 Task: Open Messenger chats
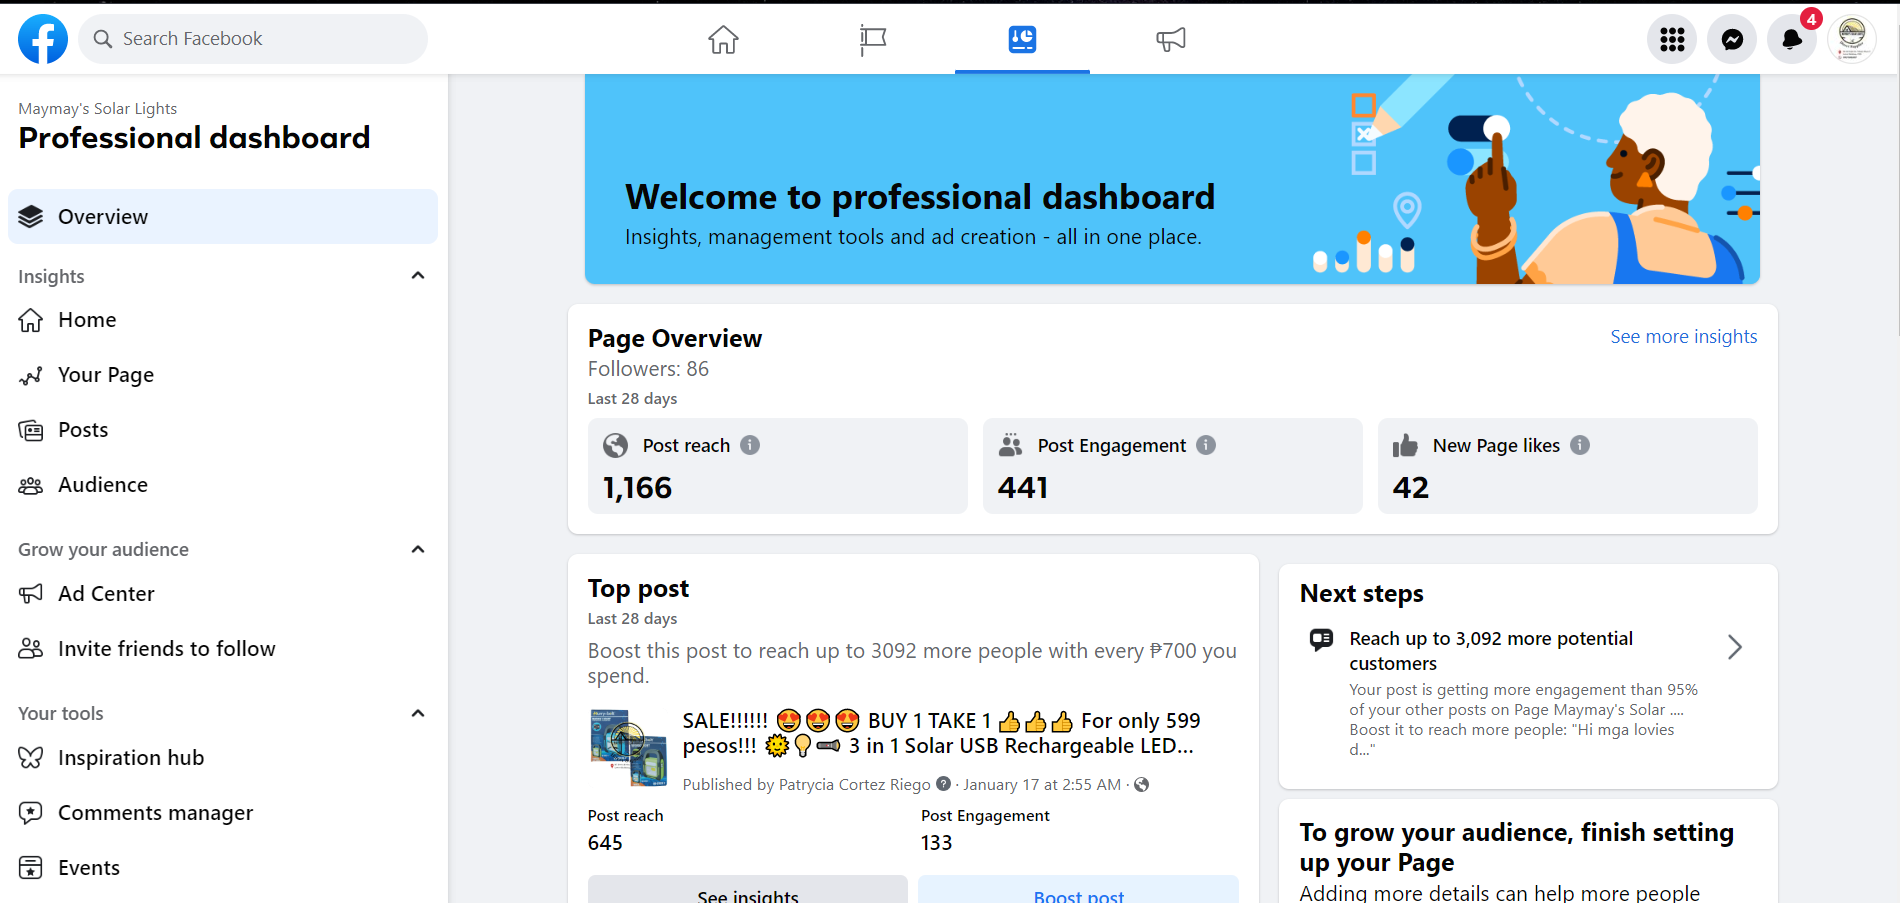(x=1732, y=39)
